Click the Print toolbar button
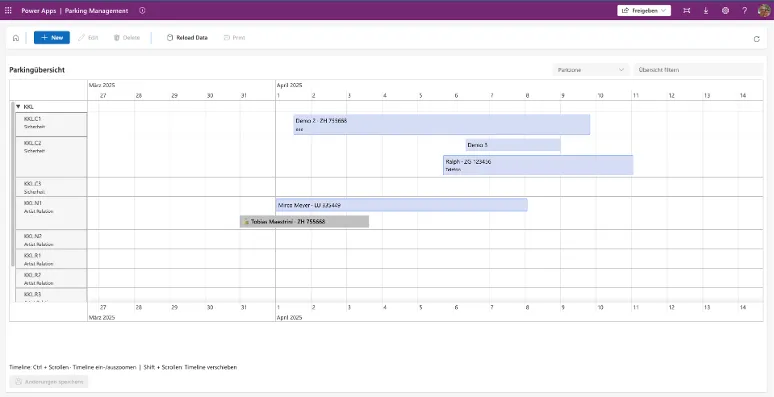The width and height of the screenshot is (774, 397). click(234, 38)
